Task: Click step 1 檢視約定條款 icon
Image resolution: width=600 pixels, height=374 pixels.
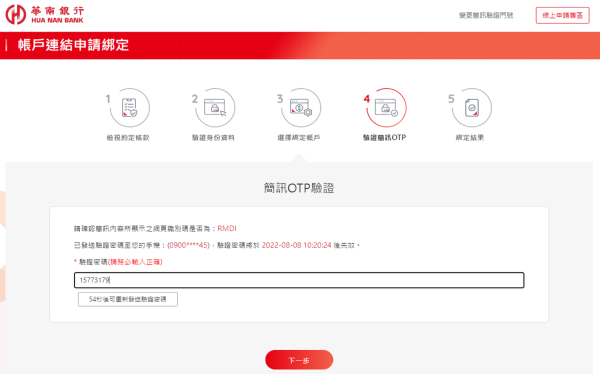Action: coord(129,108)
